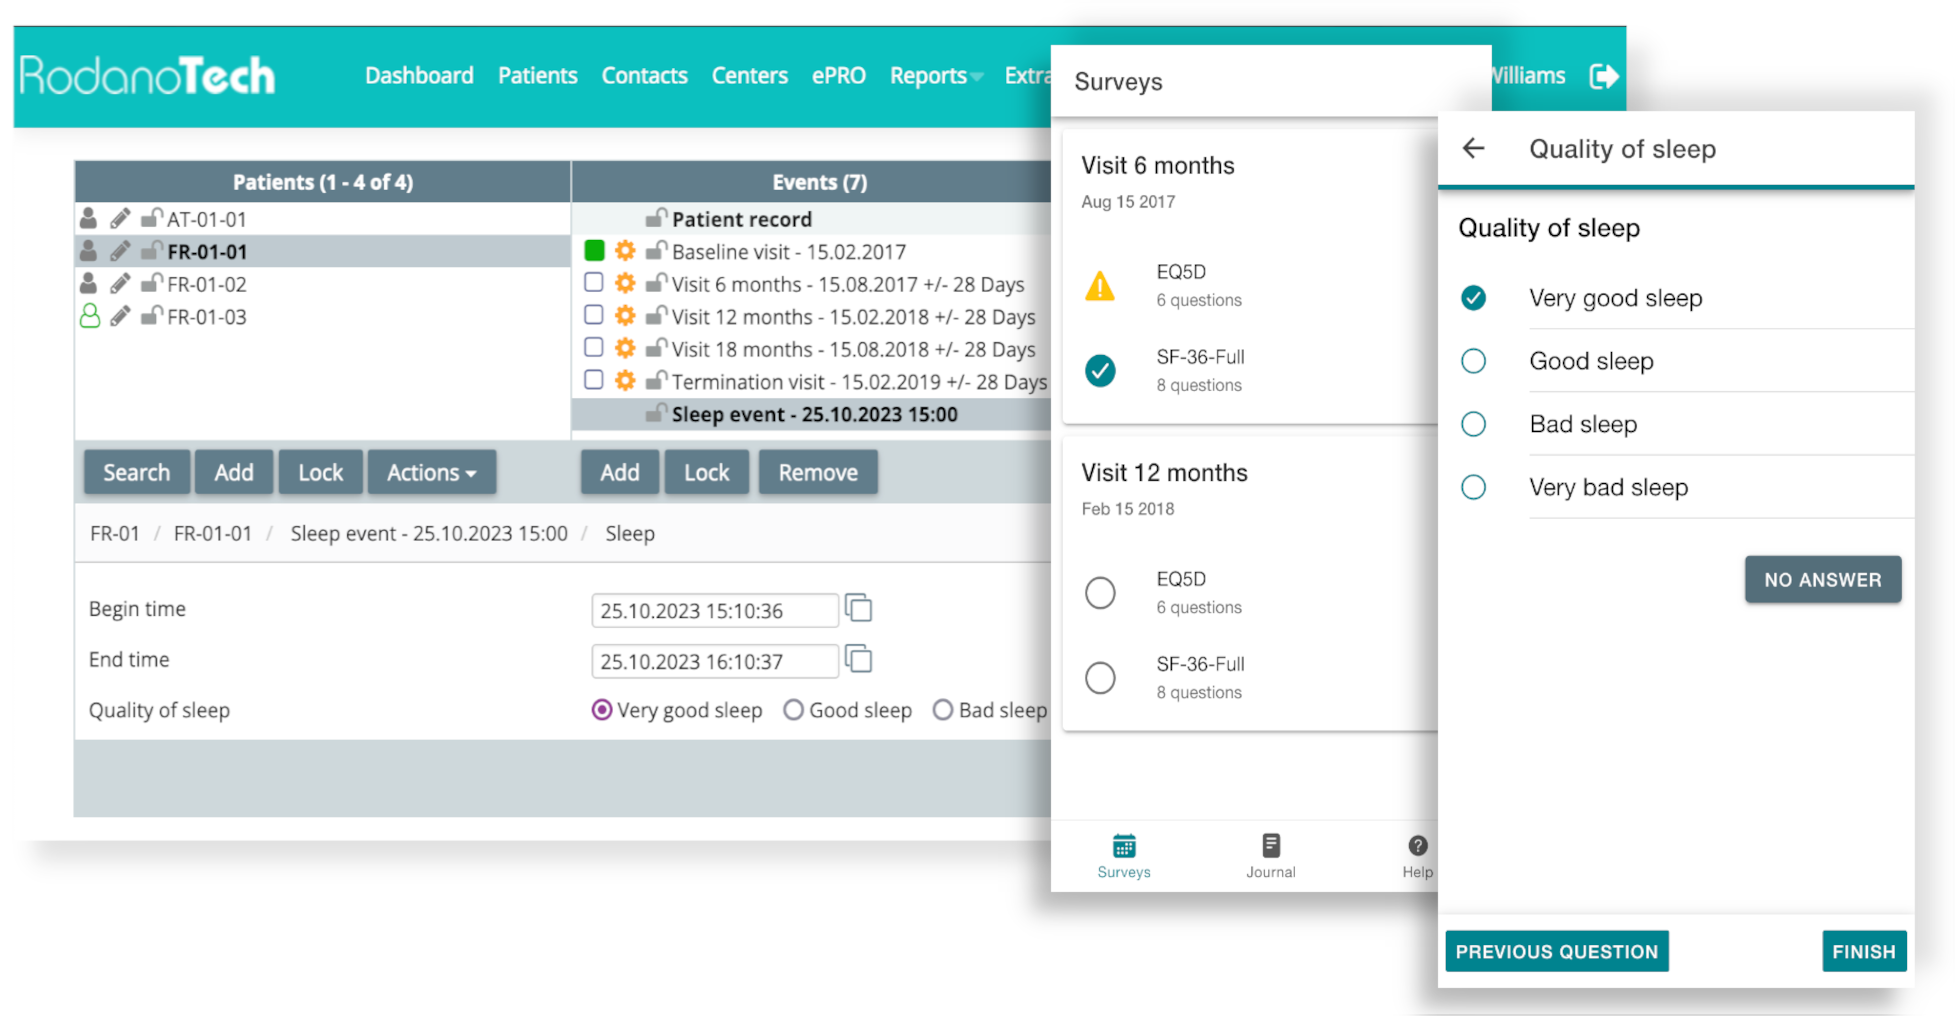The width and height of the screenshot is (1955, 1016).
Task: Click the gear icon for Visit 12 months
Action: click(x=625, y=317)
